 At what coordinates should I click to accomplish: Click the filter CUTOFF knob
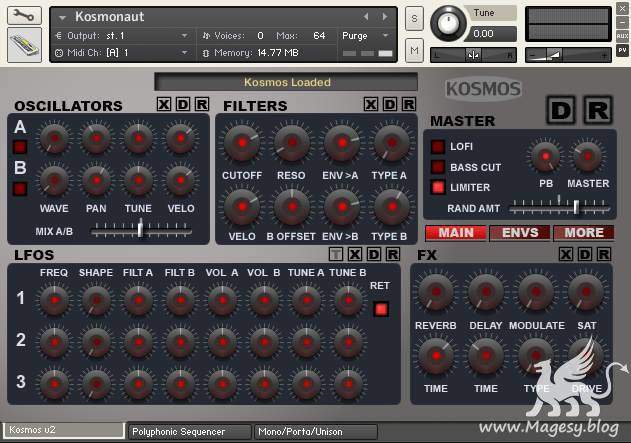(x=242, y=142)
